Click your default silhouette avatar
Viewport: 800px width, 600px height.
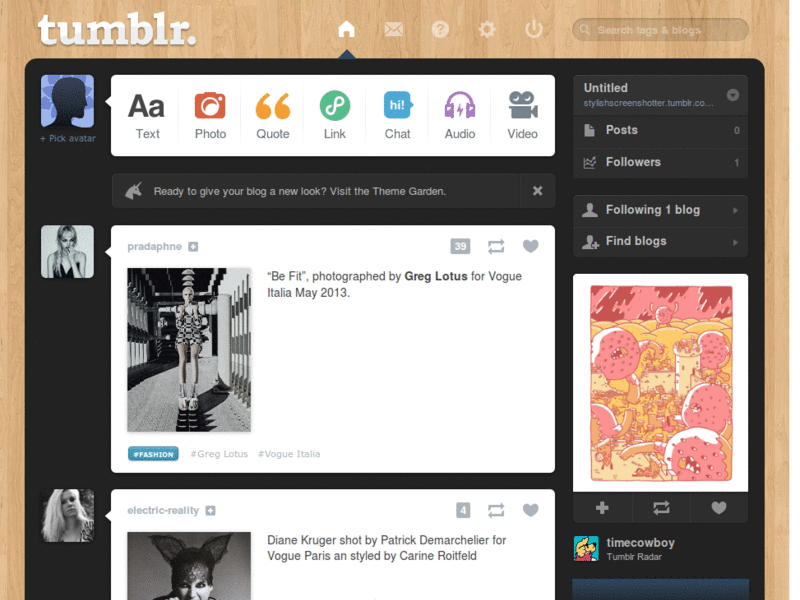(x=67, y=101)
